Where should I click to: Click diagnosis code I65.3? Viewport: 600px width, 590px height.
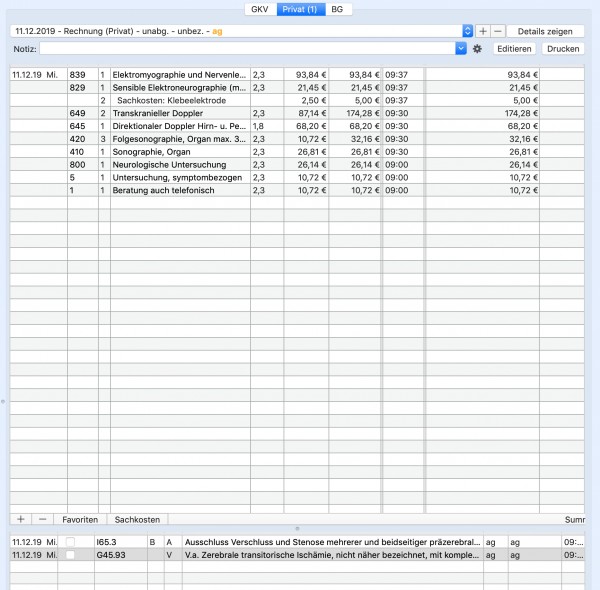pos(106,542)
